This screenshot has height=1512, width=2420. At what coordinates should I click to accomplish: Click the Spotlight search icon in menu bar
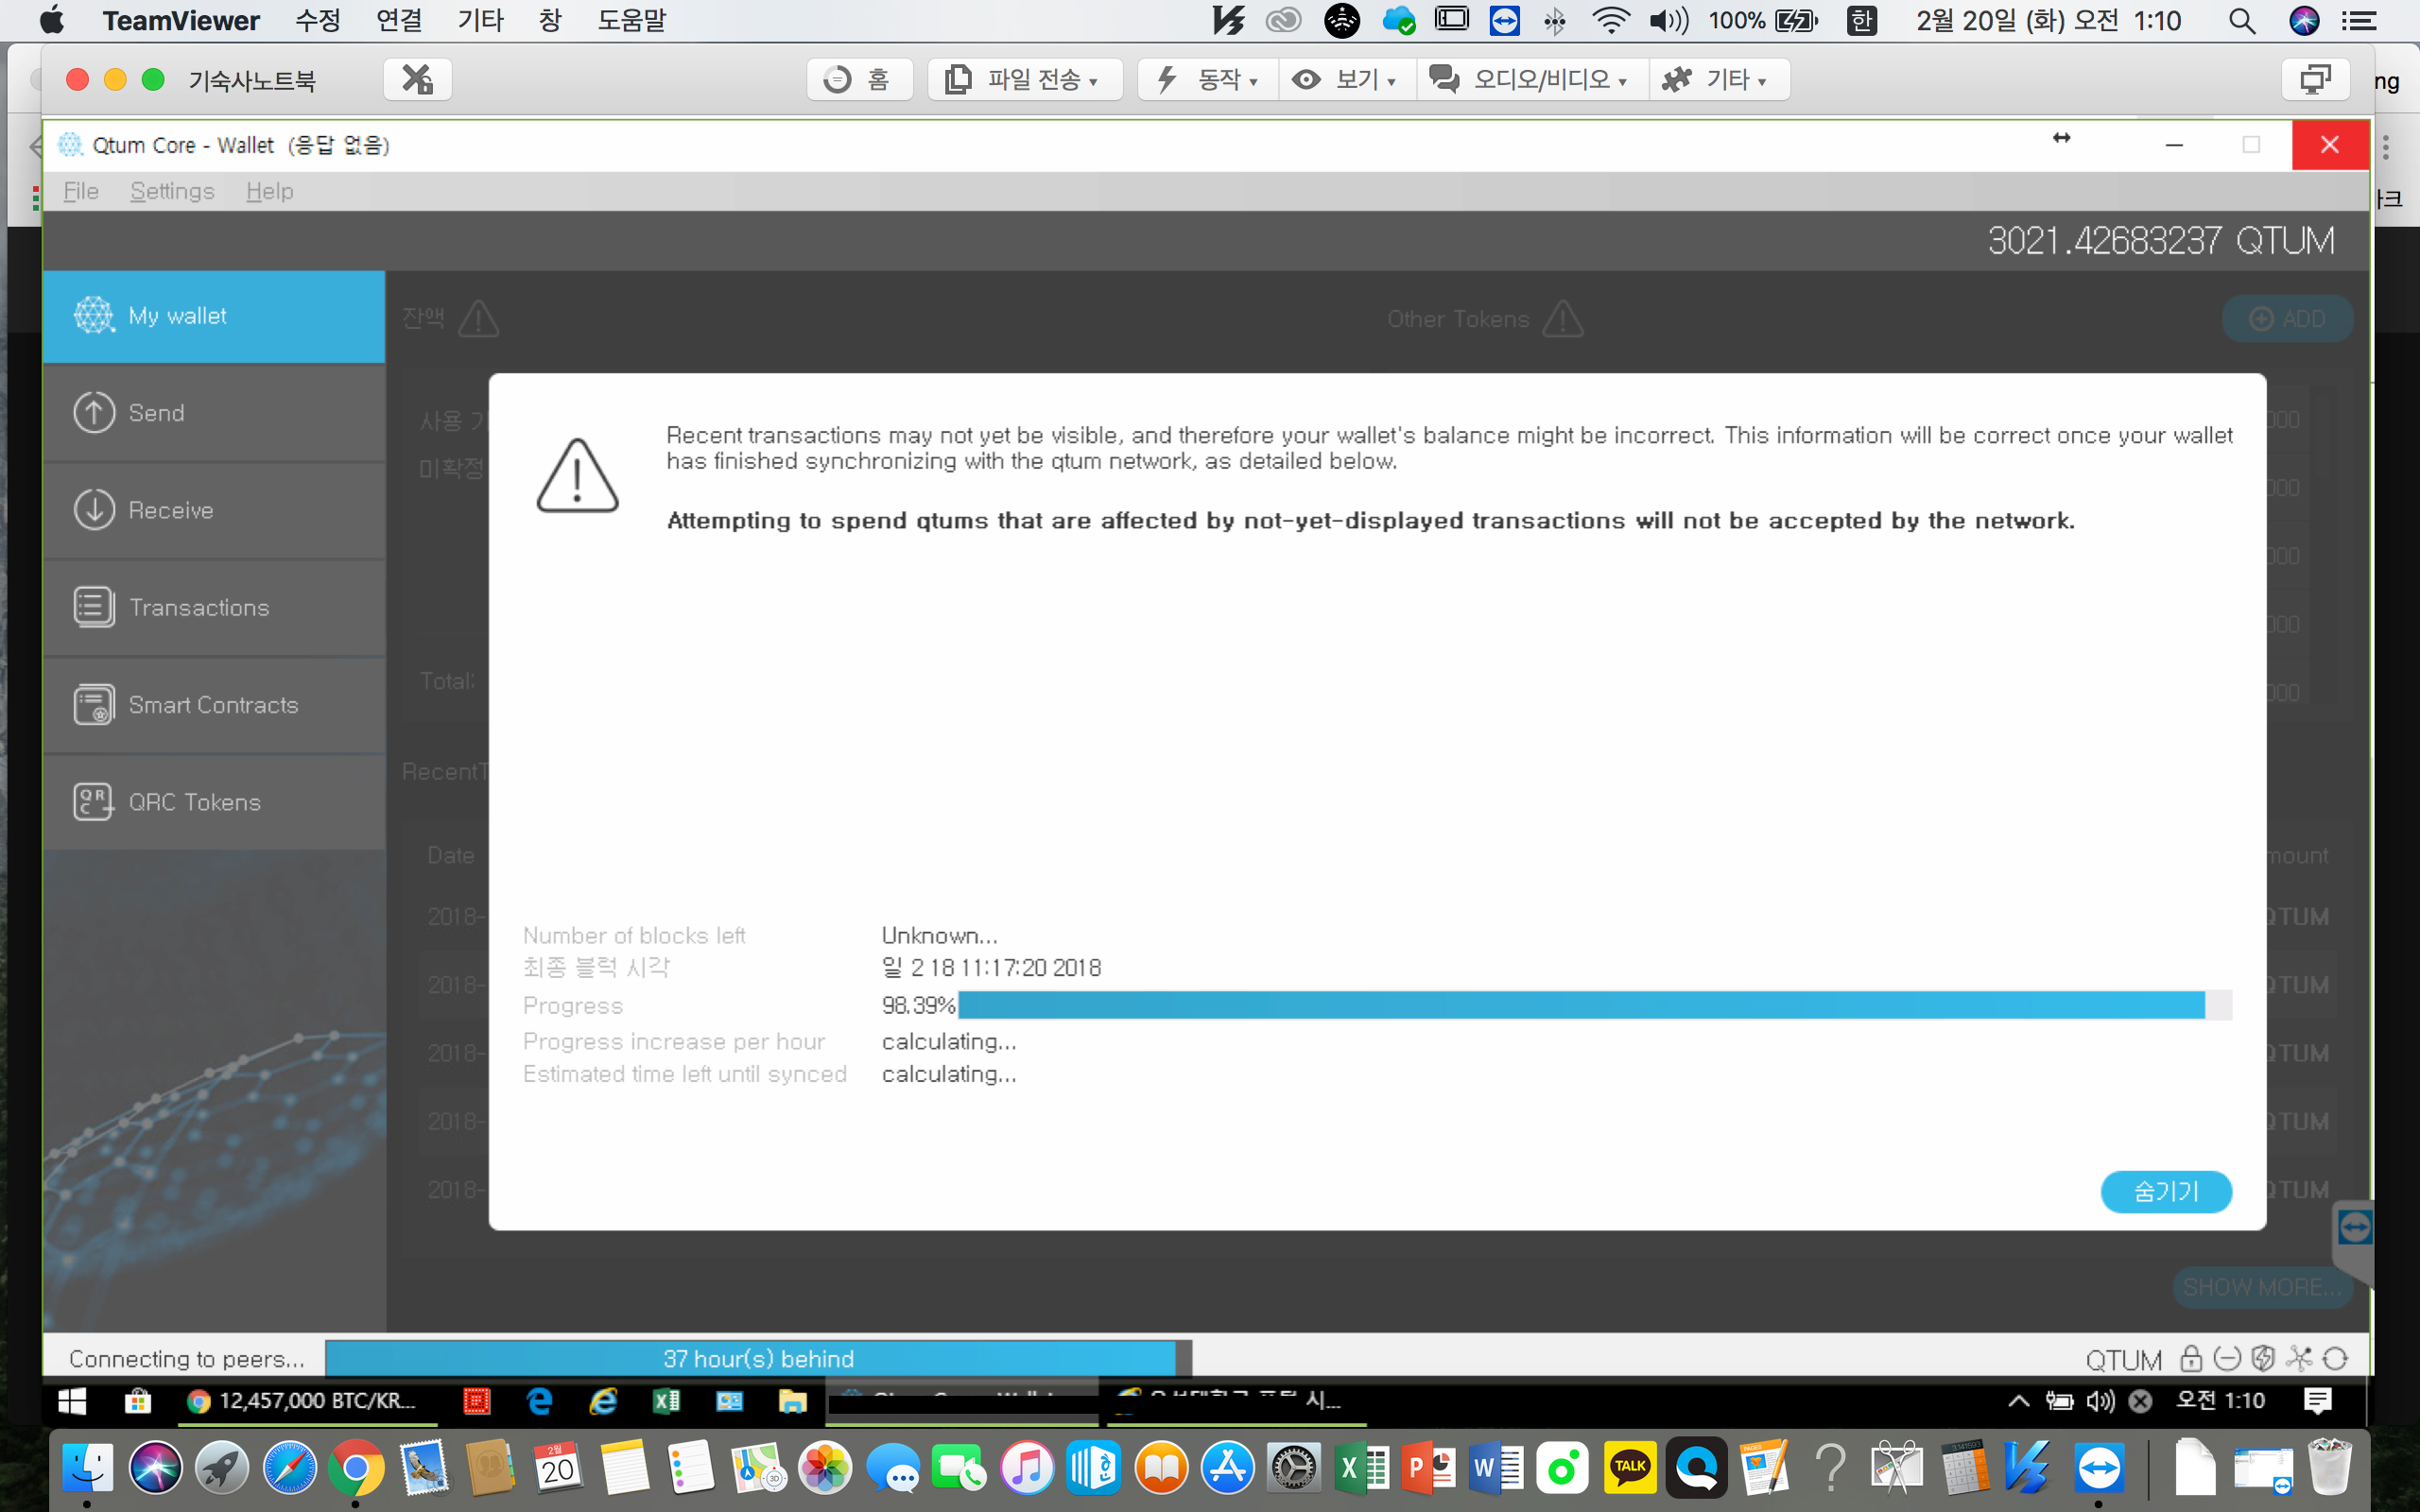2241,20
